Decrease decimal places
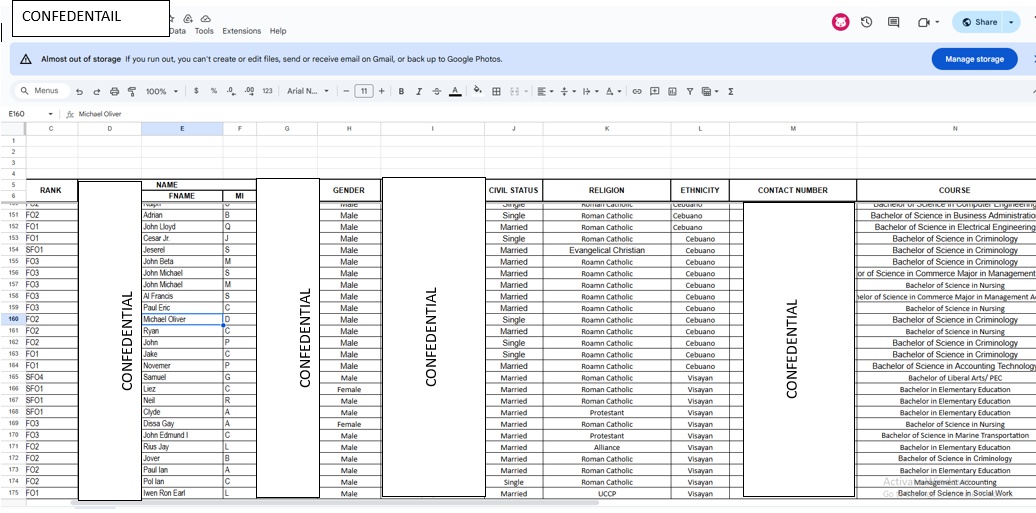Image resolution: width=1036 pixels, height=513 pixels. pos(231,91)
